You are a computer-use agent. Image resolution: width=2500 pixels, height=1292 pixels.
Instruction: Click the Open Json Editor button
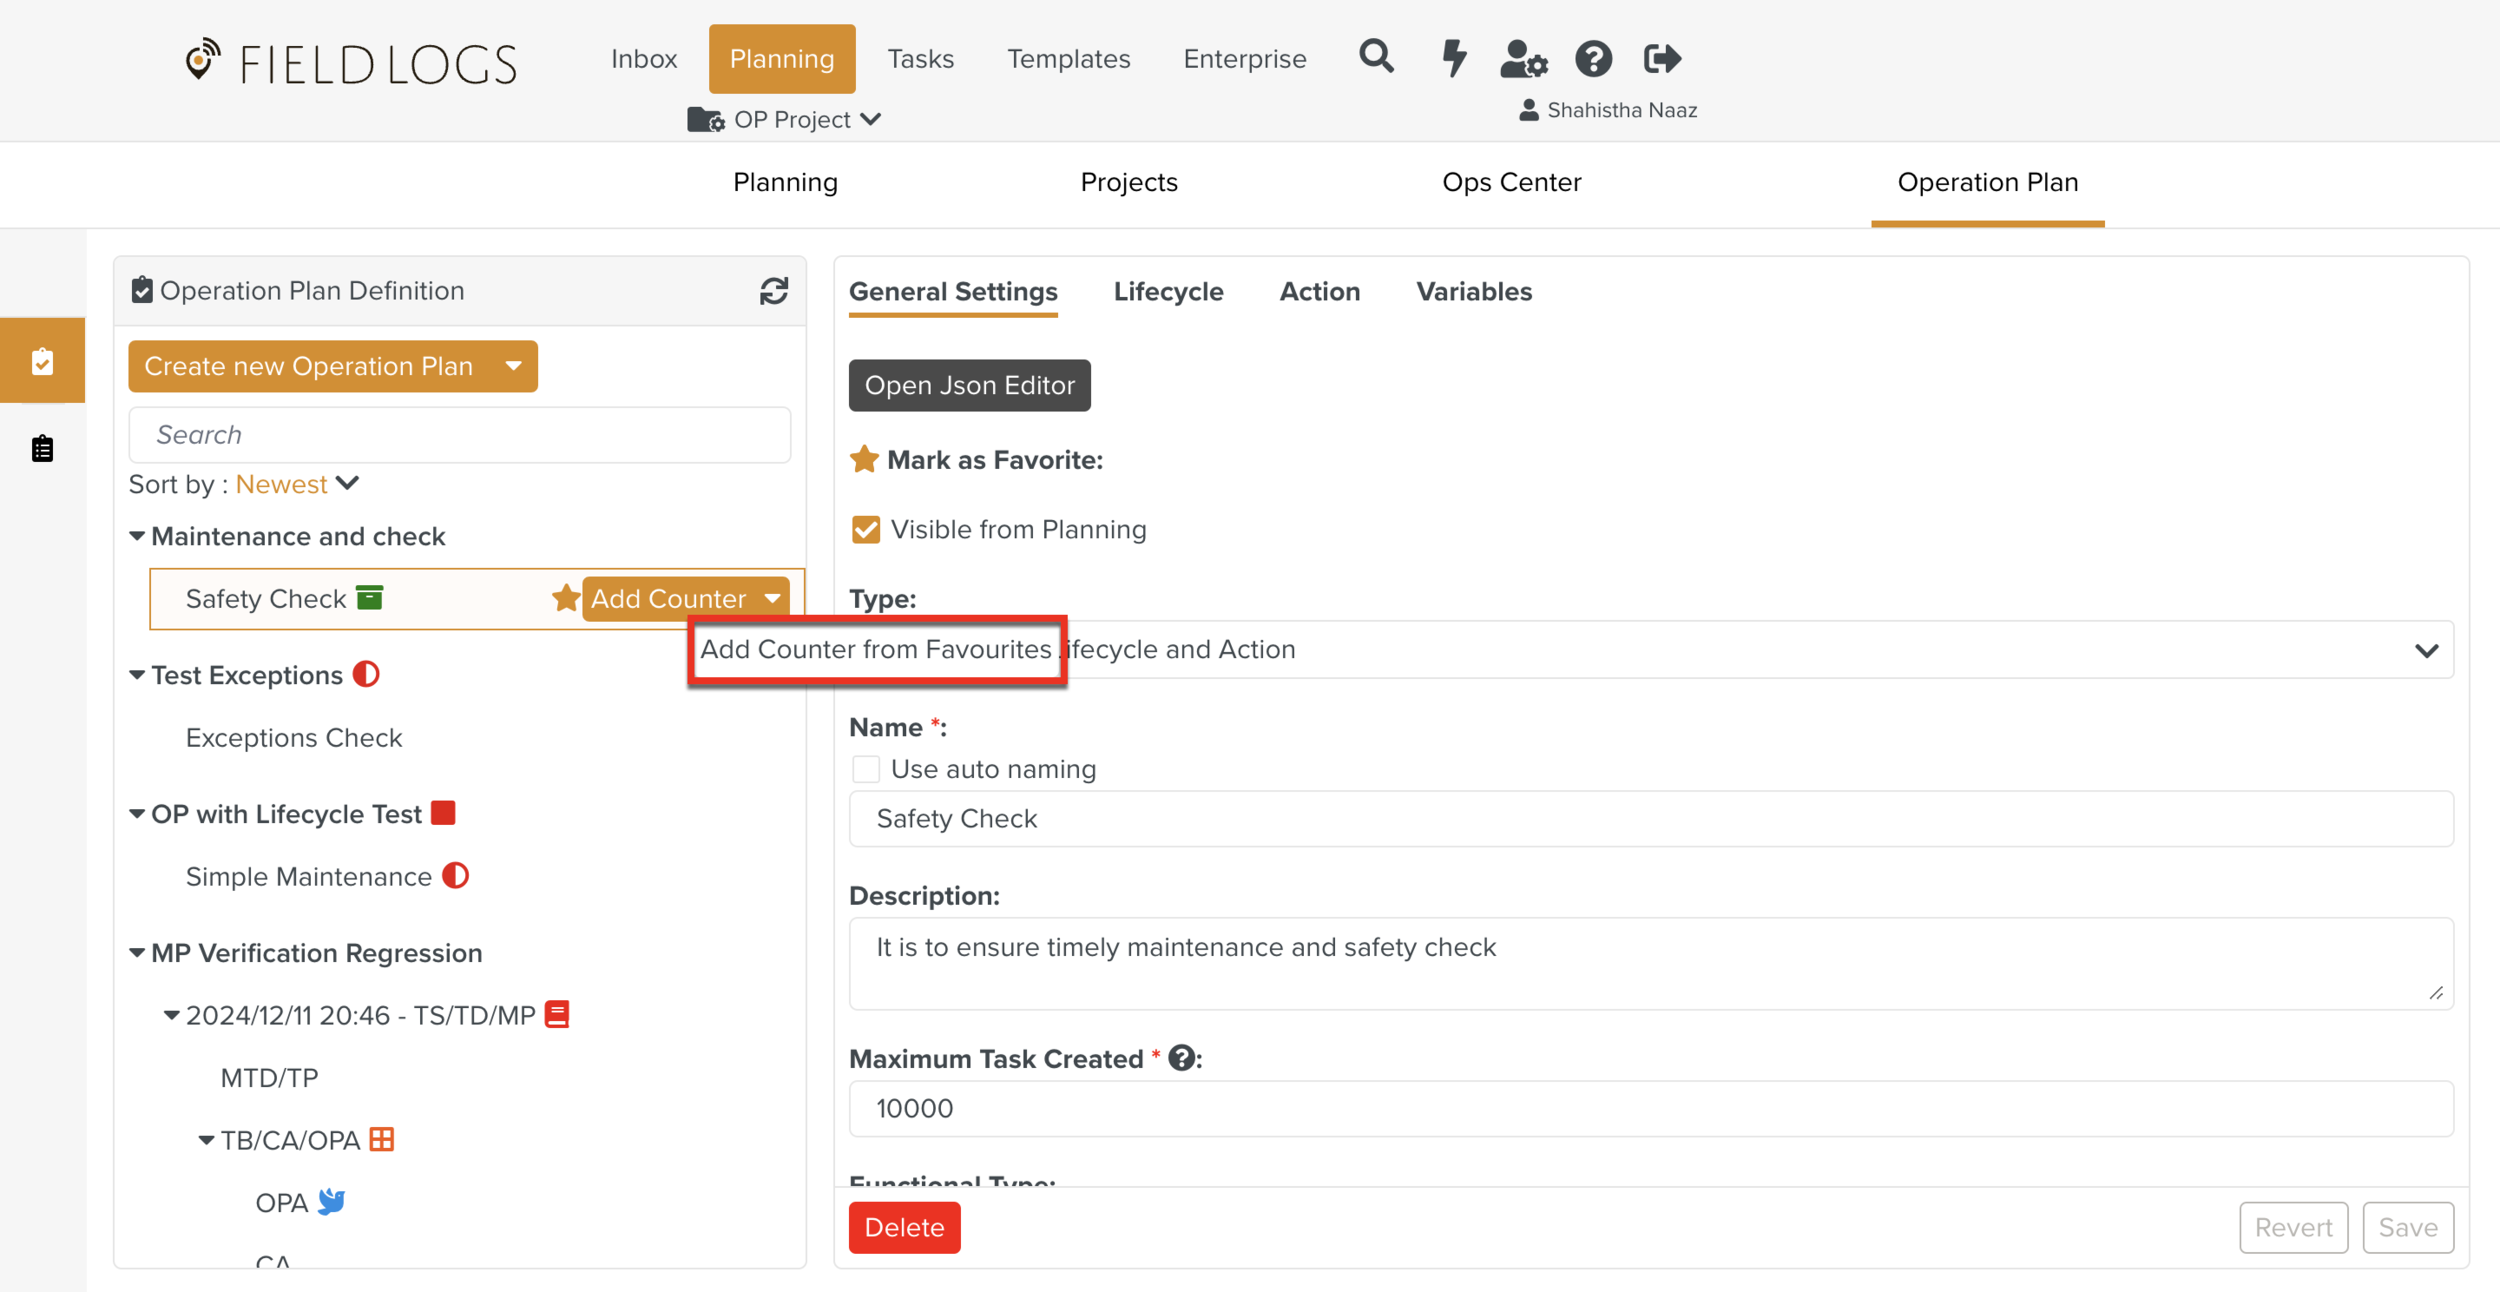point(969,385)
